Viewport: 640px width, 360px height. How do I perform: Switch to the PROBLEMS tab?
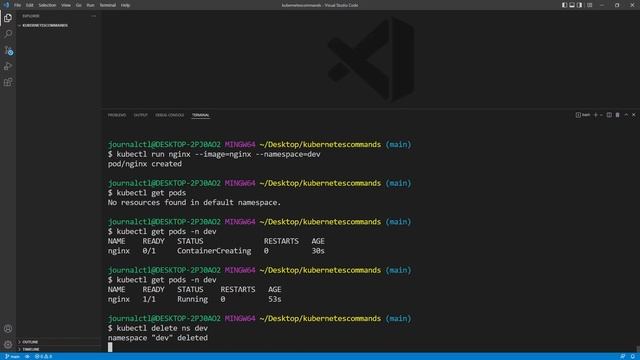click(117, 115)
